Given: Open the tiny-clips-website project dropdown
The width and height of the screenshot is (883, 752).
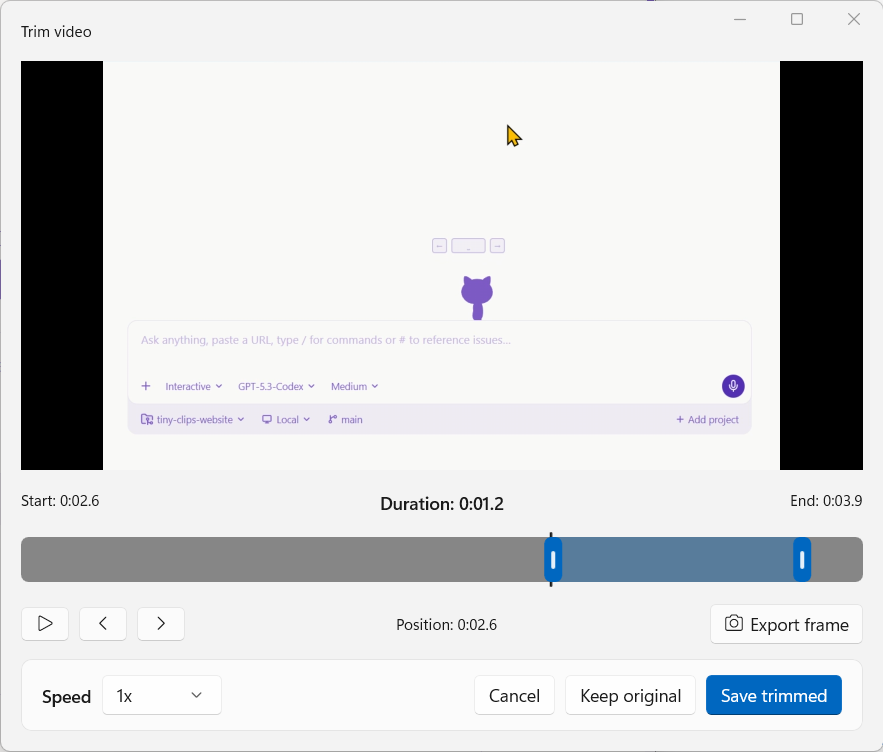Looking at the screenshot, I should pyautogui.click(x=193, y=420).
